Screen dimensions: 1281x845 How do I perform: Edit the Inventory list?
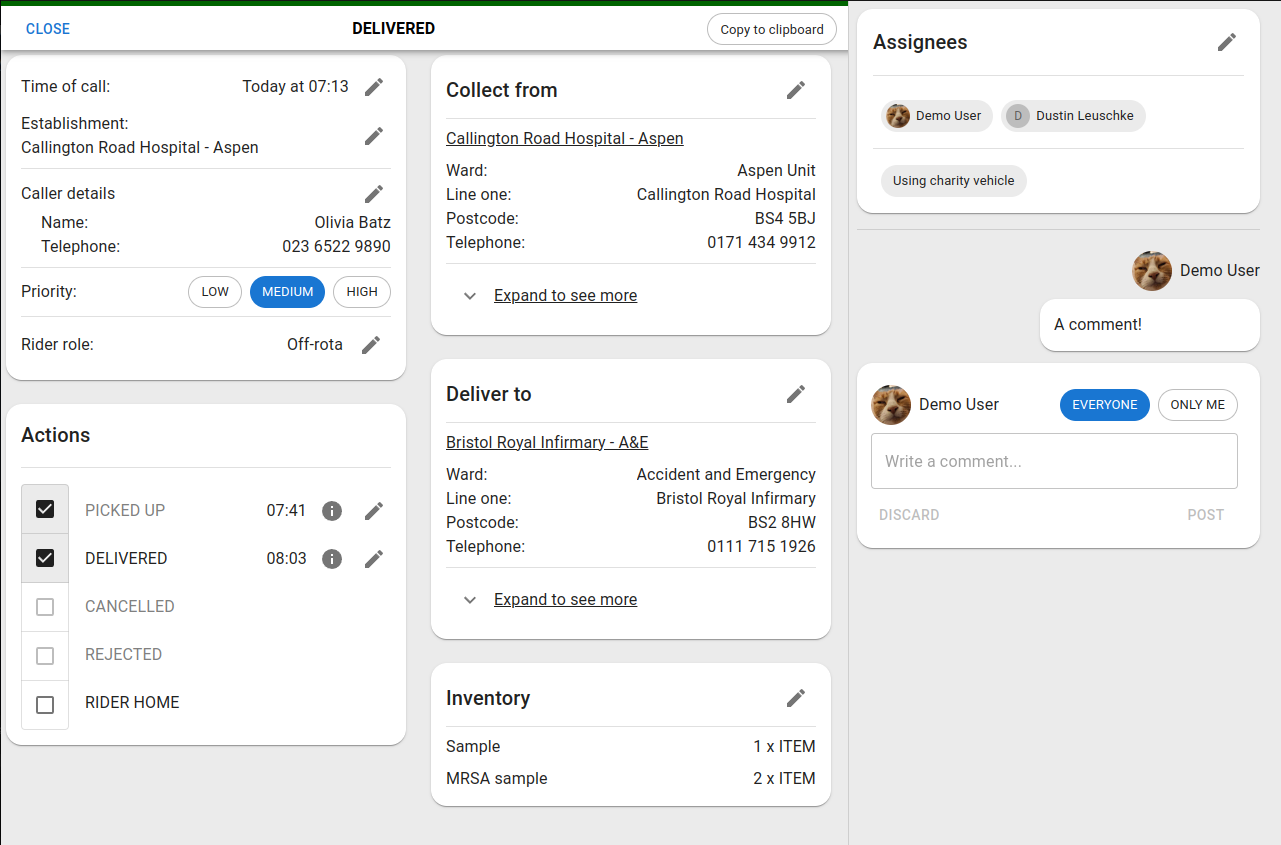tap(796, 697)
